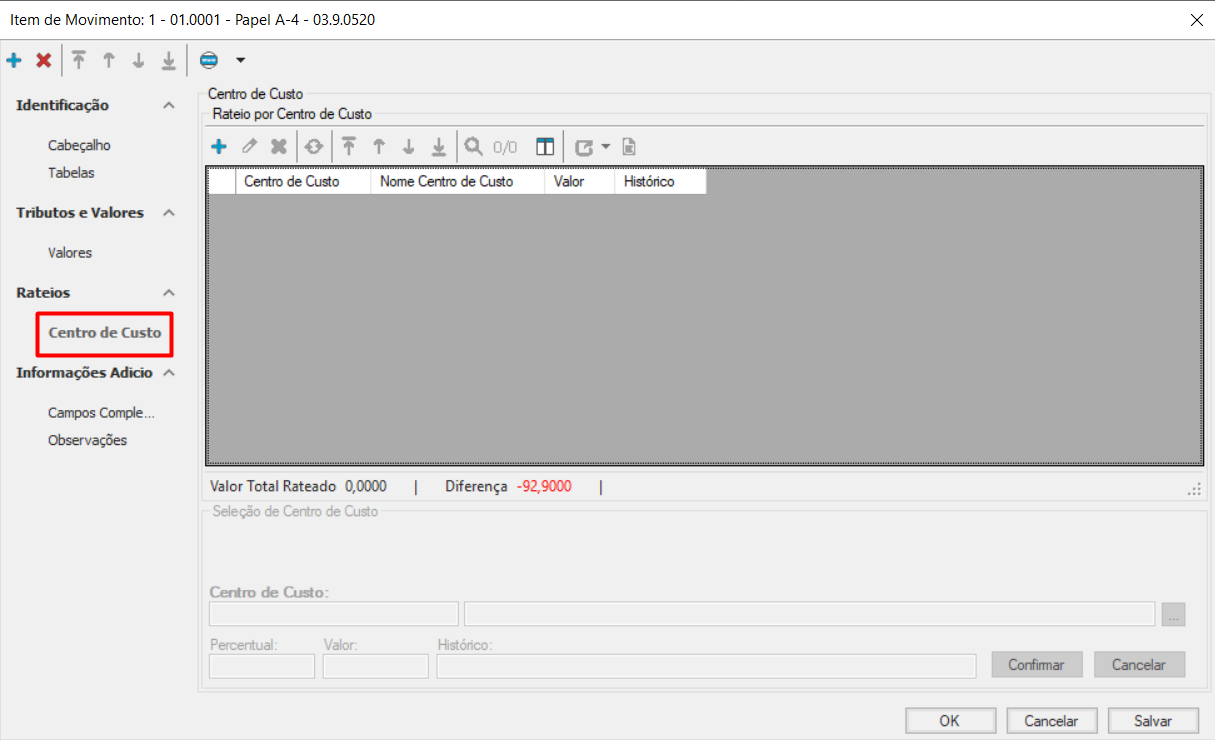
Task: Collapse the Identificação section
Action: 169,106
